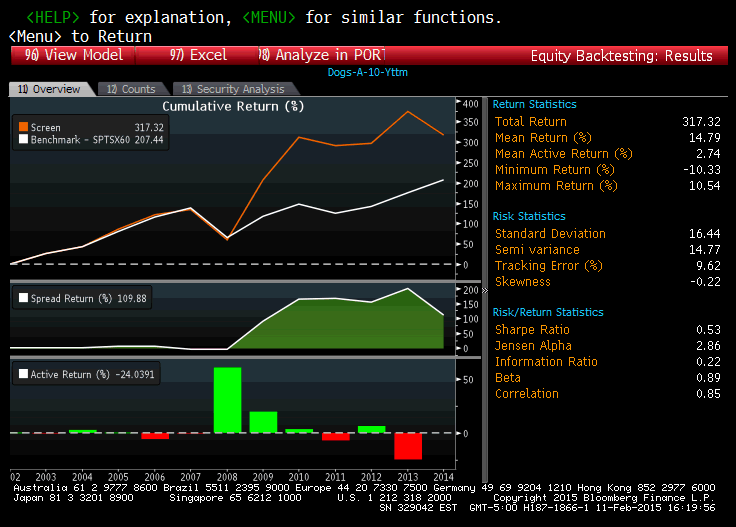Click the Risk/Return Statistics heading
Viewport: 736px width, 527px height.
(548, 312)
